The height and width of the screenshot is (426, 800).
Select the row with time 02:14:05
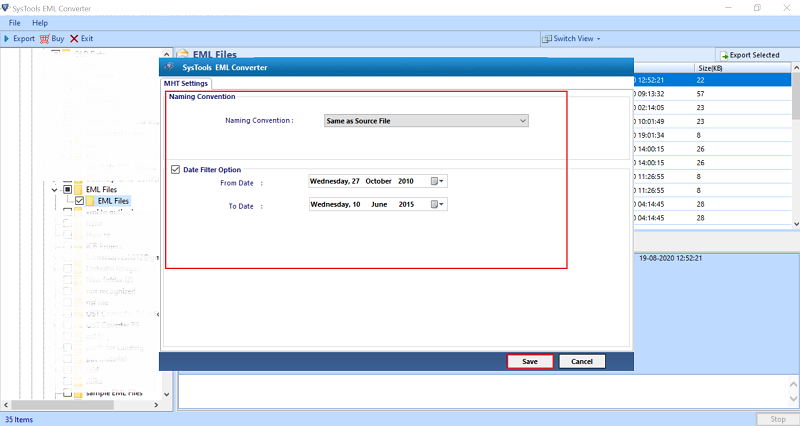[713, 108]
